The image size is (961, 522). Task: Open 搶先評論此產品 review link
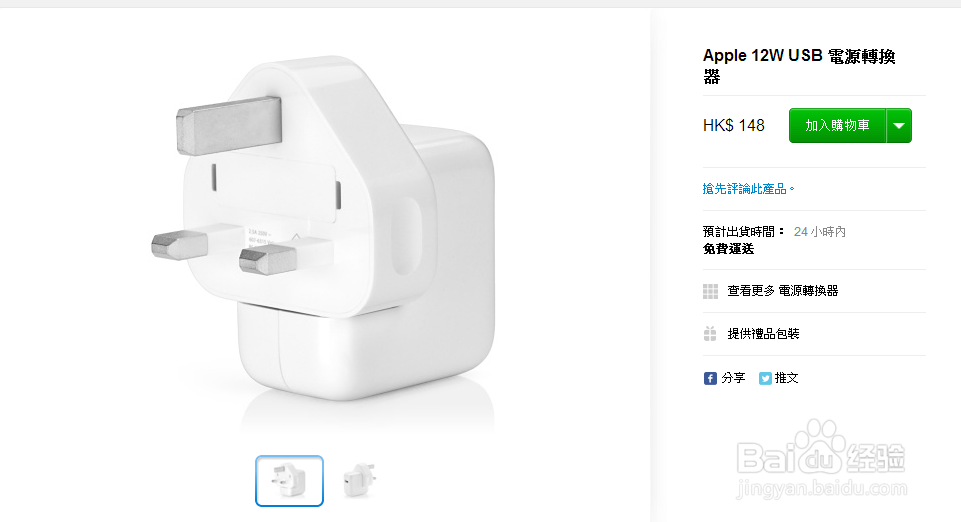coord(748,189)
